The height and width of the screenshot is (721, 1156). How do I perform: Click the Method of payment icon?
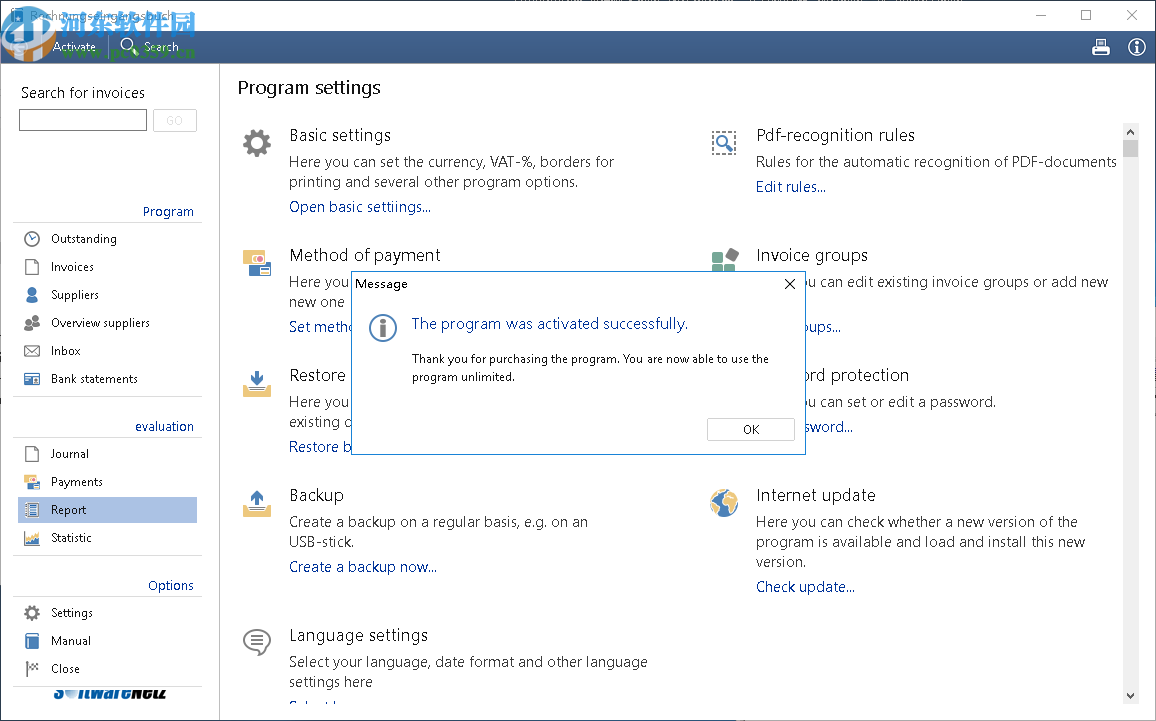pos(257,263)
